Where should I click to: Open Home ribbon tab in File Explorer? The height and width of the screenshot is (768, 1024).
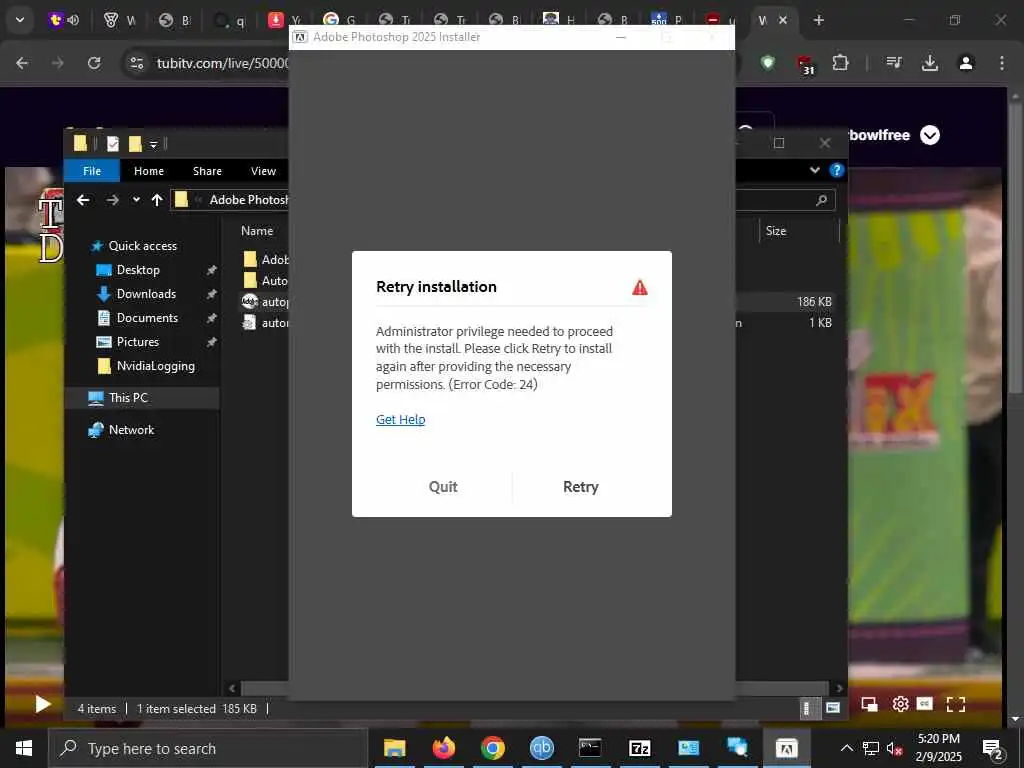tap(149, 171)
